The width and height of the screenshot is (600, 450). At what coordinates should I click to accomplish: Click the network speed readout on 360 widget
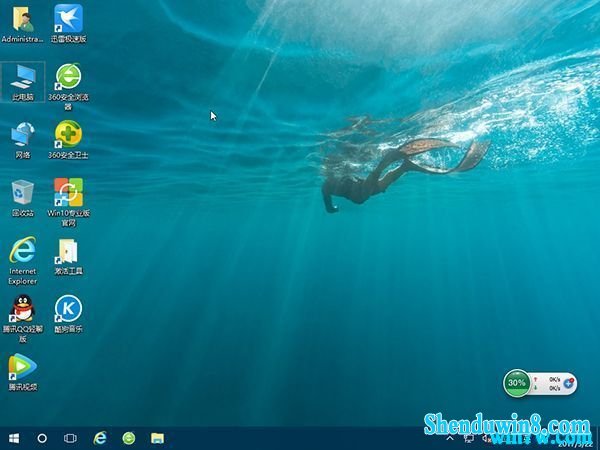click(x=547, y=383)
